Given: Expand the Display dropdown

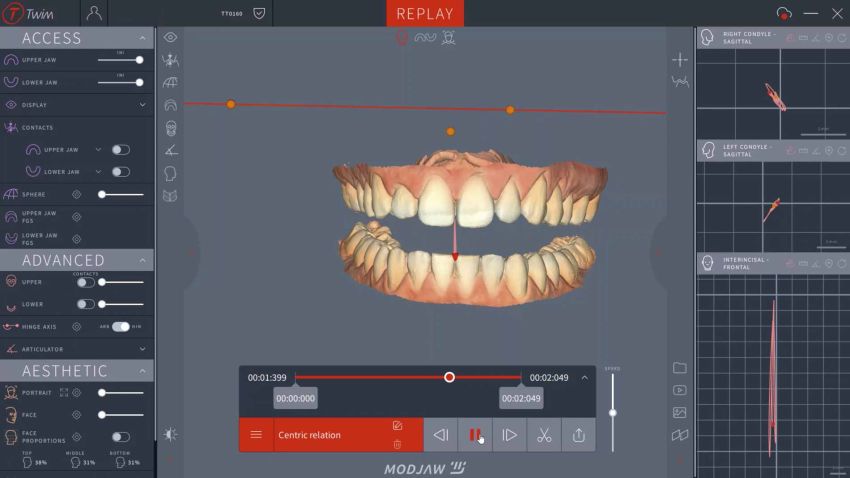Looking at the screenshot, I should tap(143, 105).
